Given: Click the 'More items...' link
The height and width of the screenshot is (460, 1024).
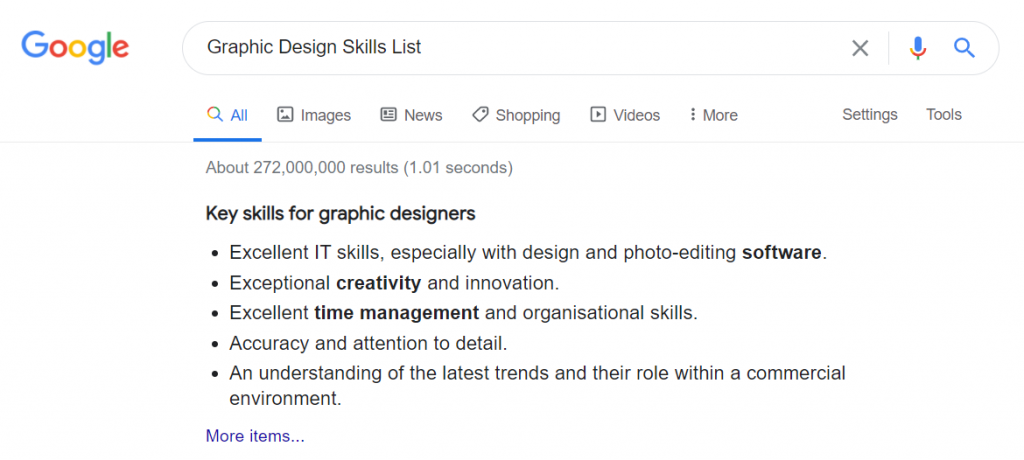Looking at the screenshot, I should 255,436.
